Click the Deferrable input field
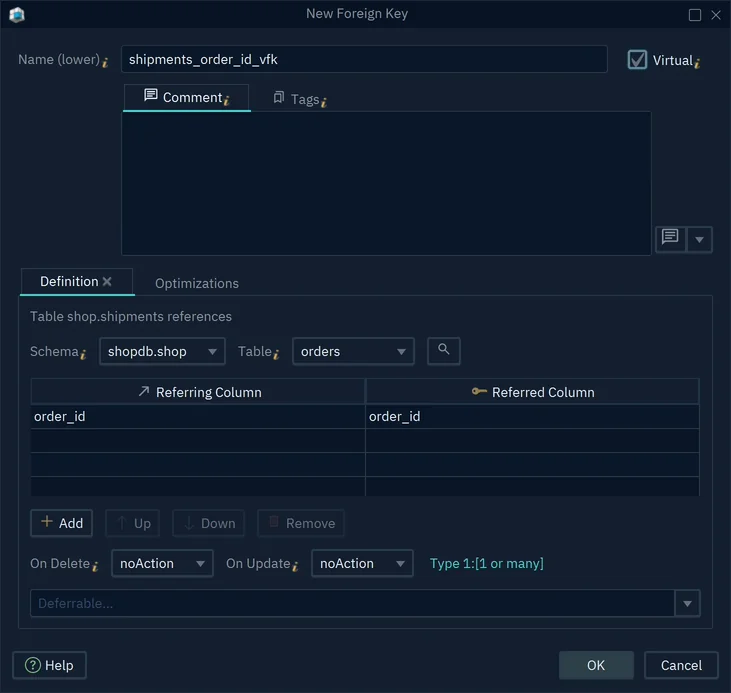The height and width of the screenshot is (693, 731). click(352, 603)
